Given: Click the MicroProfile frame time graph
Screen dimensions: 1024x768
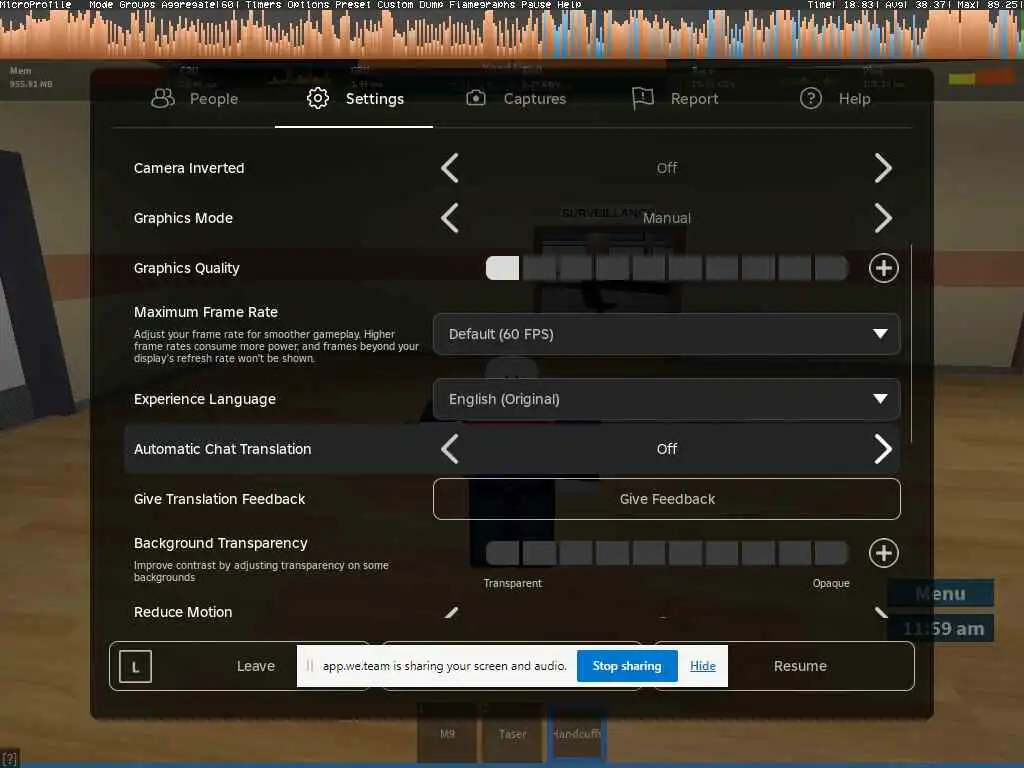Looking at the screenshot, I should (x=512, y=34).
